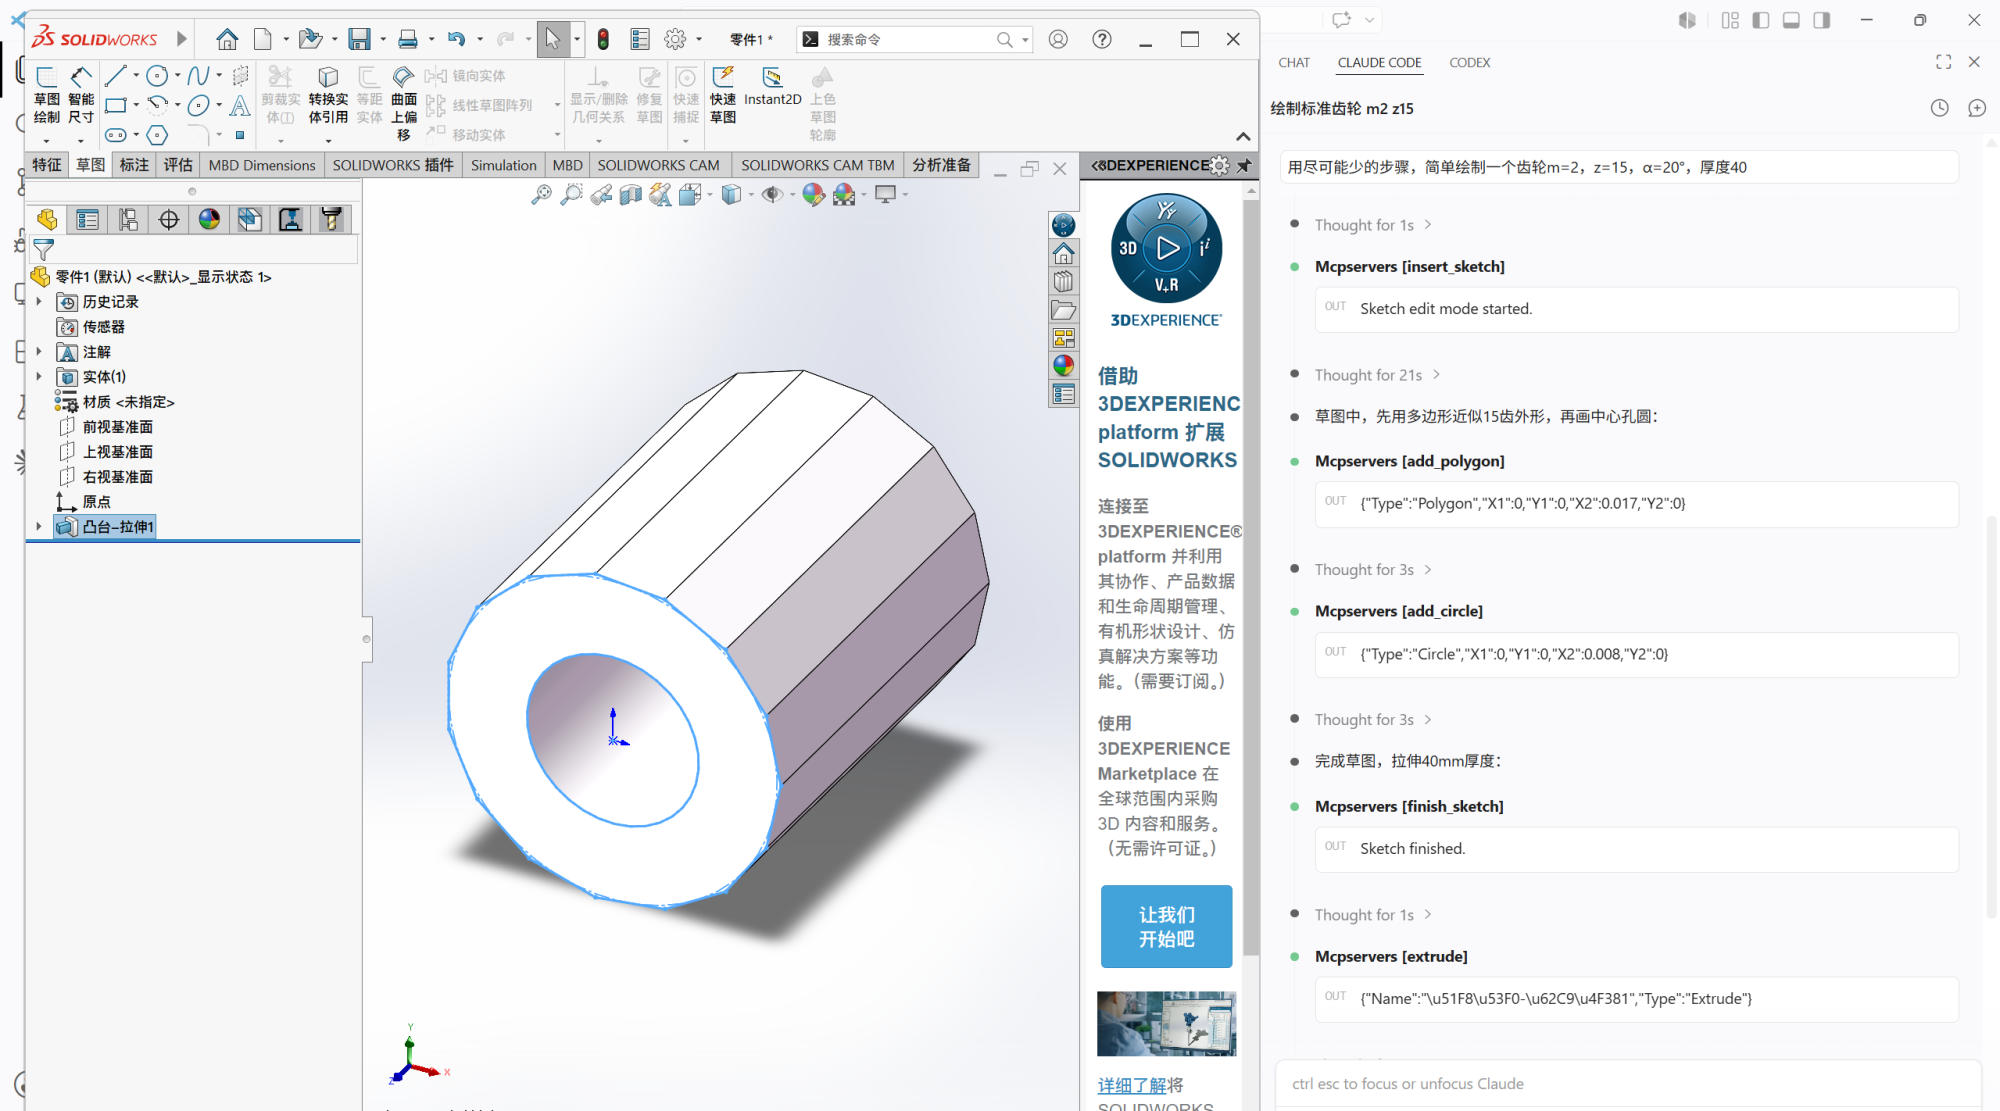Switch to the 评估 ribbon tab
Viewport: 2000px width, 1111px height.
pos(178,165)
